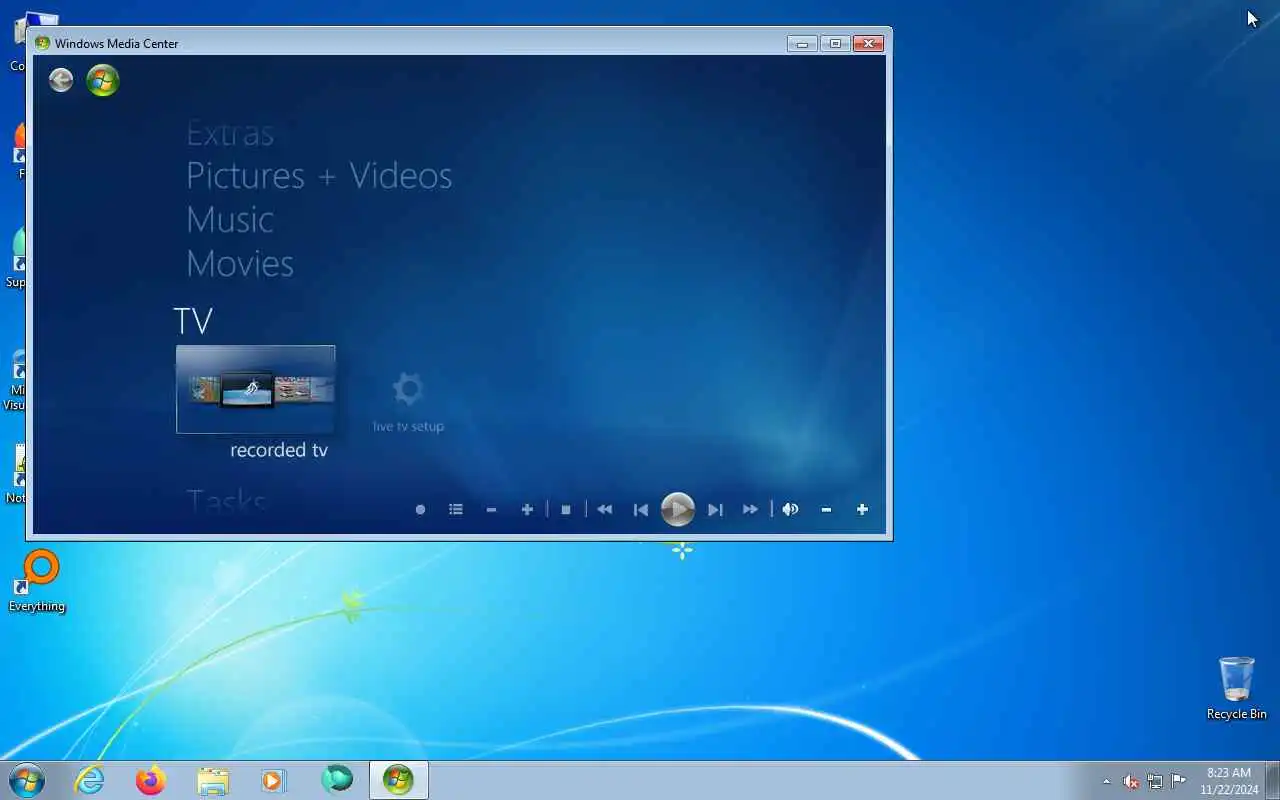Viewport: 1280px width, 800px height.
Task: Go back using the back arrow
Action: (x=61, y=80)
